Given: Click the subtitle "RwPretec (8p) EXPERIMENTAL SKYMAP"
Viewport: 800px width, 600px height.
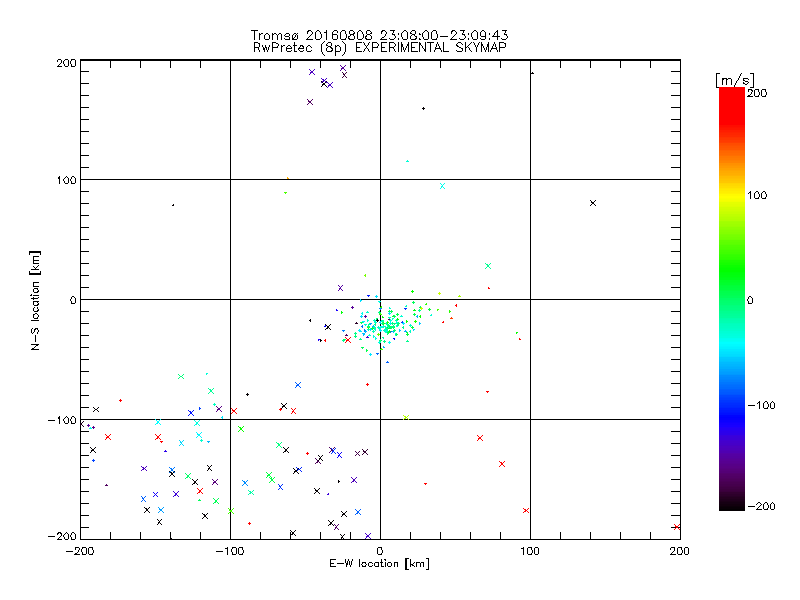Looking at the screenshot, I should coord(380,48).
